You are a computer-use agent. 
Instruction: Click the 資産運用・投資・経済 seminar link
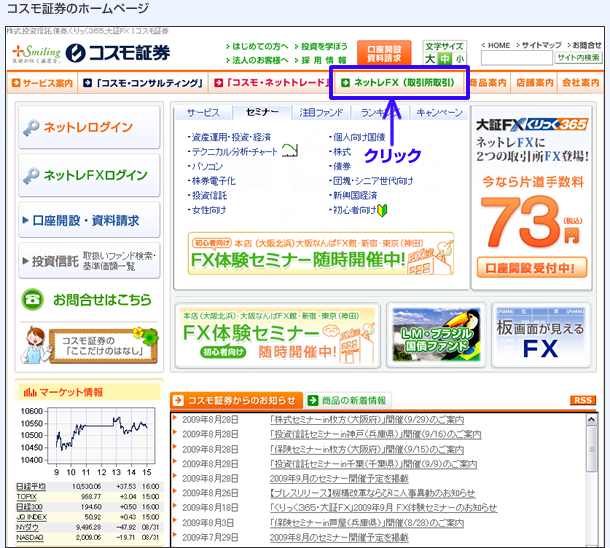click(229, 137)
